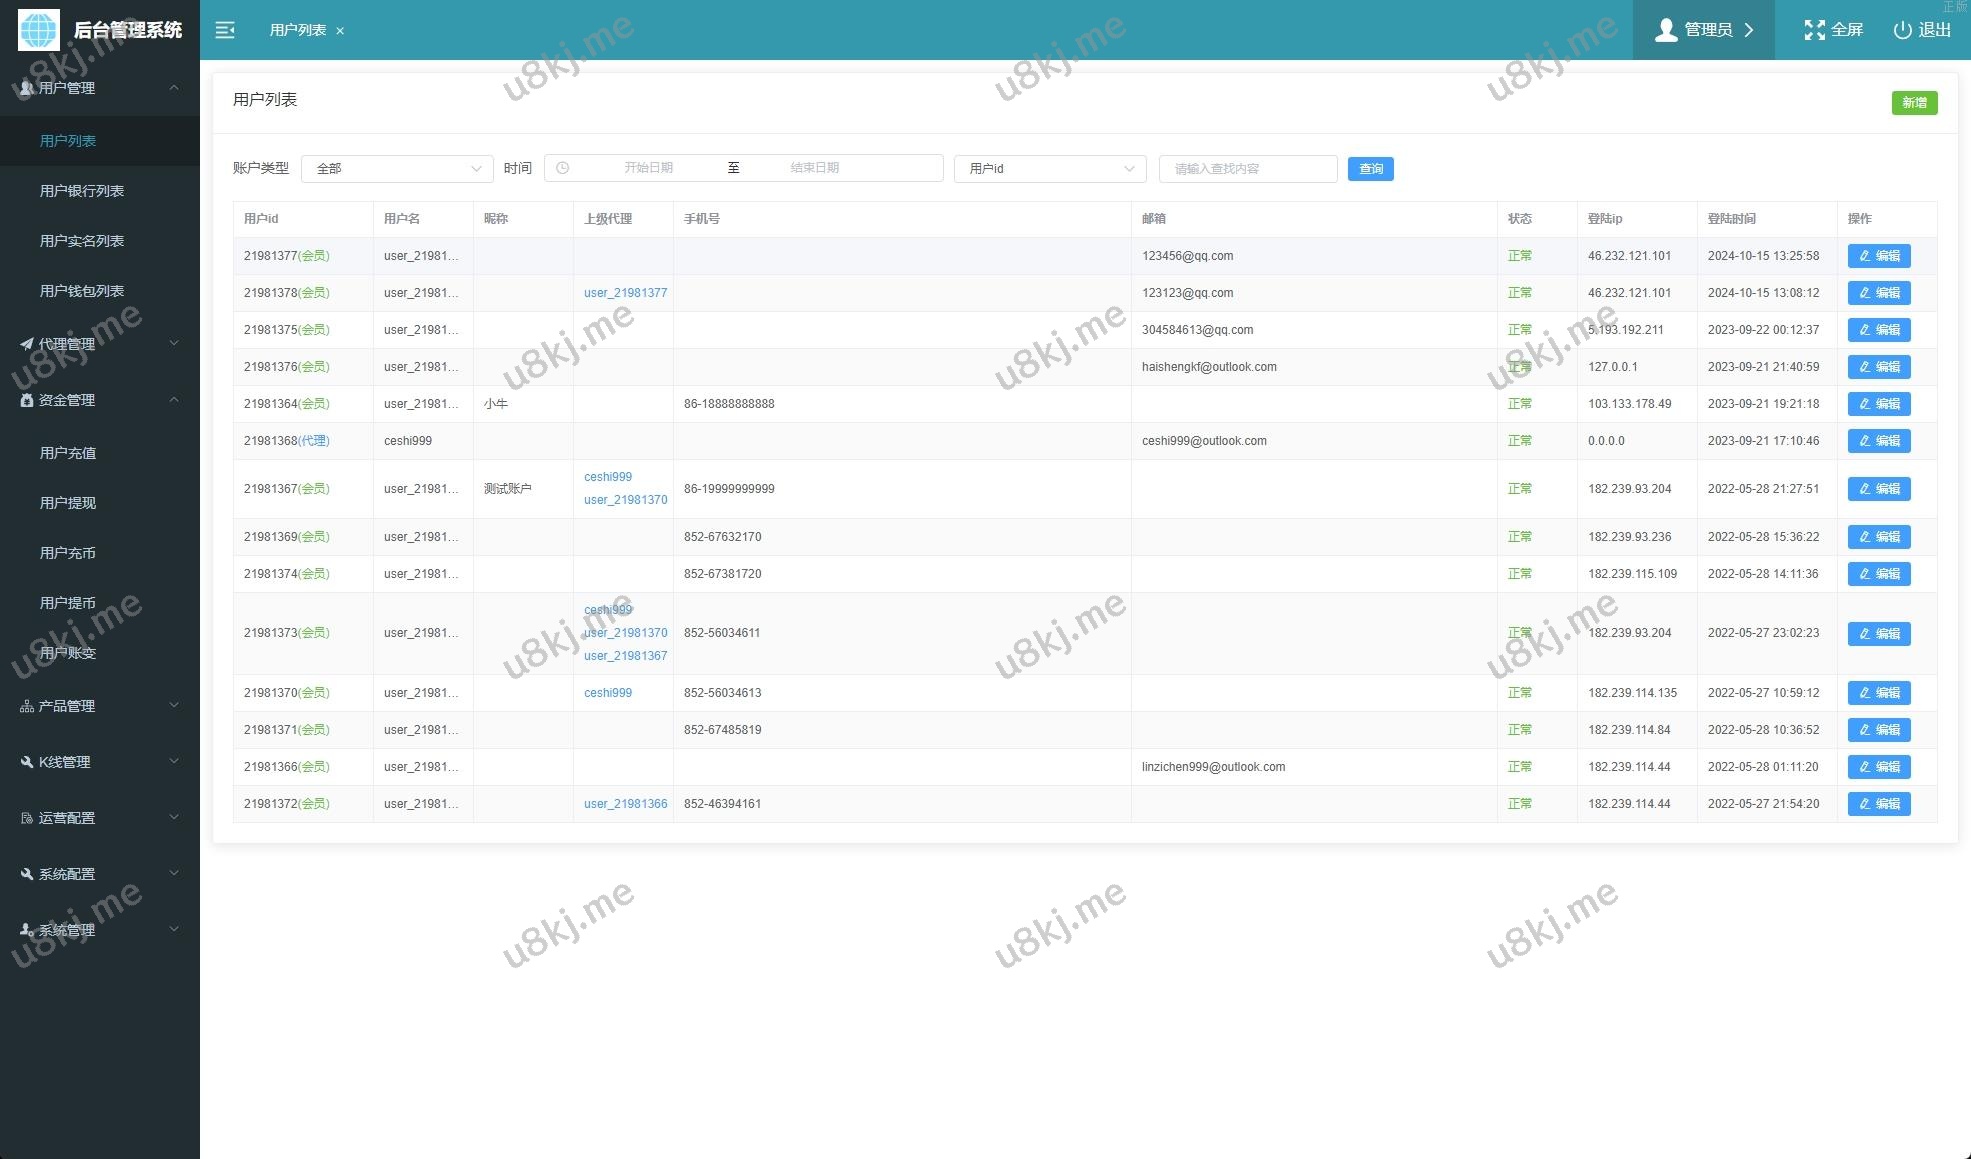
Task: Click the K线管理 wrench icon
Action: coord(27,762)
